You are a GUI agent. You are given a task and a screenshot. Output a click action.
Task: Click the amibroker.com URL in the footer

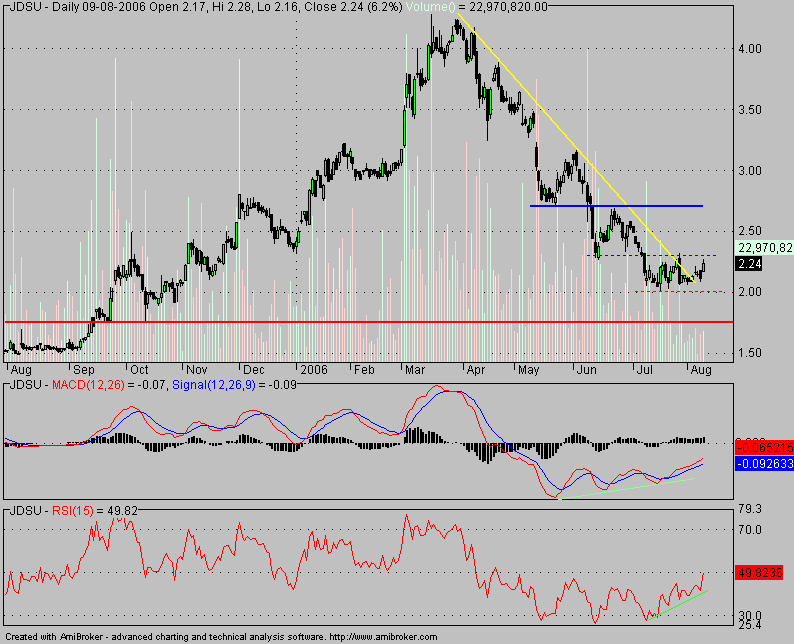[x=383, y=637]
